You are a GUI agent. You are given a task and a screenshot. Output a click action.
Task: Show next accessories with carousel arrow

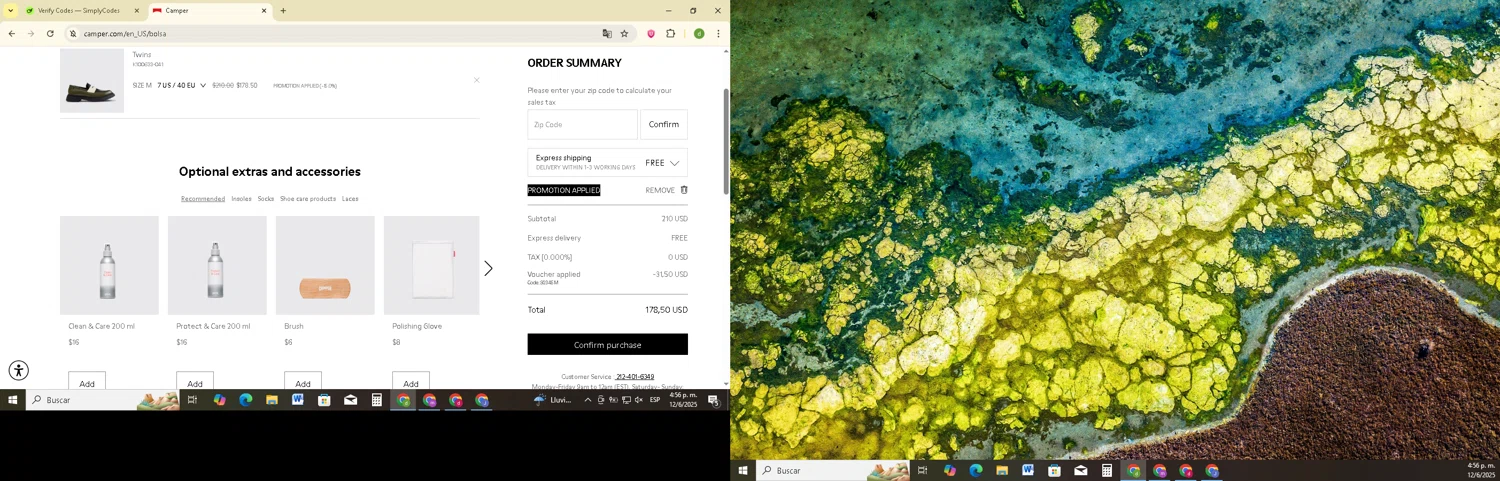[488, 268]
